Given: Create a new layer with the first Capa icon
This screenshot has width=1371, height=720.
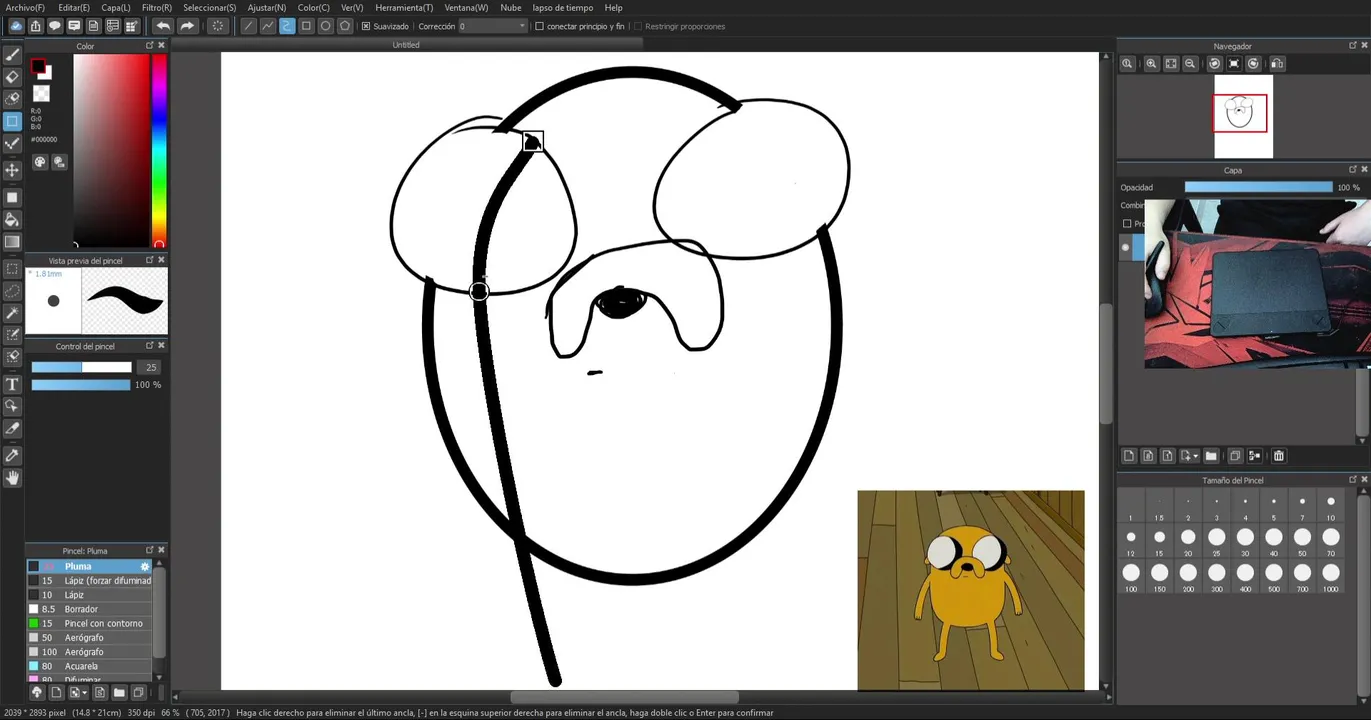Looking at the screenshot, I should pos(1129,456).
